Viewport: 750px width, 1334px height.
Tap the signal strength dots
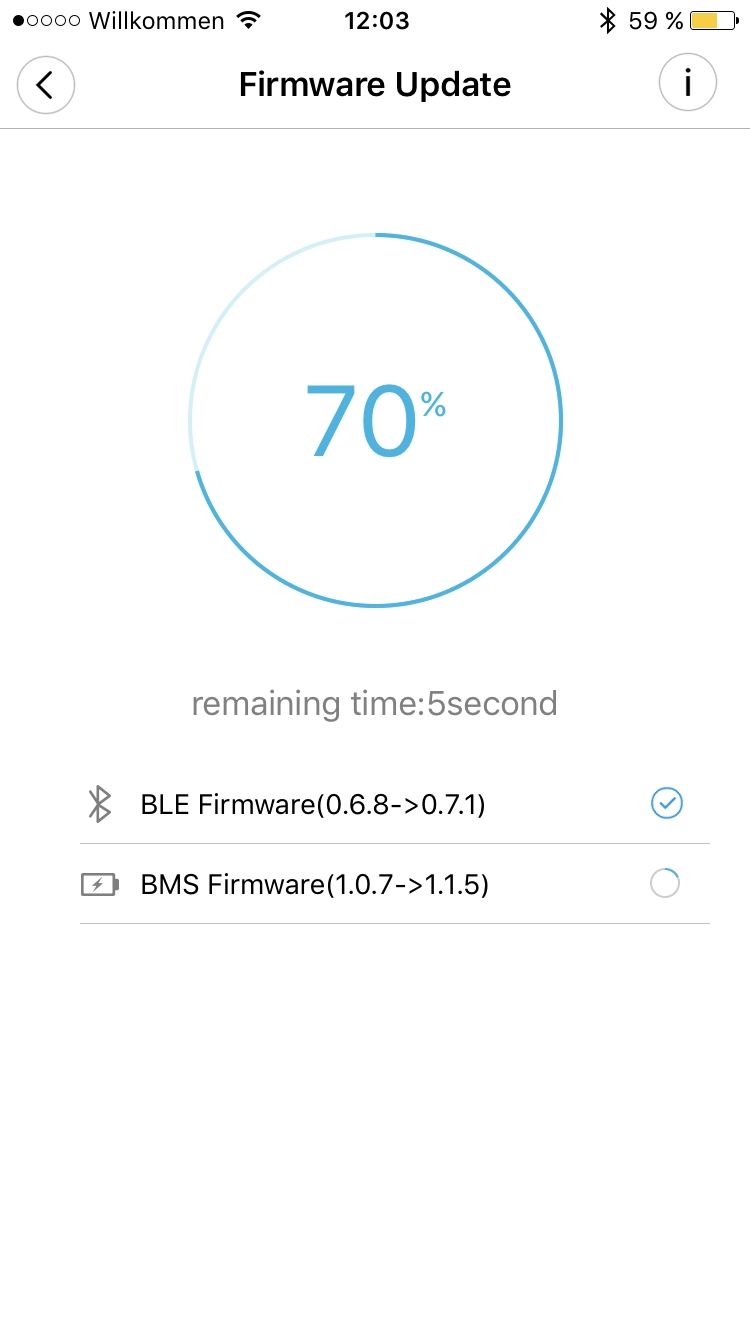point(47,21)
